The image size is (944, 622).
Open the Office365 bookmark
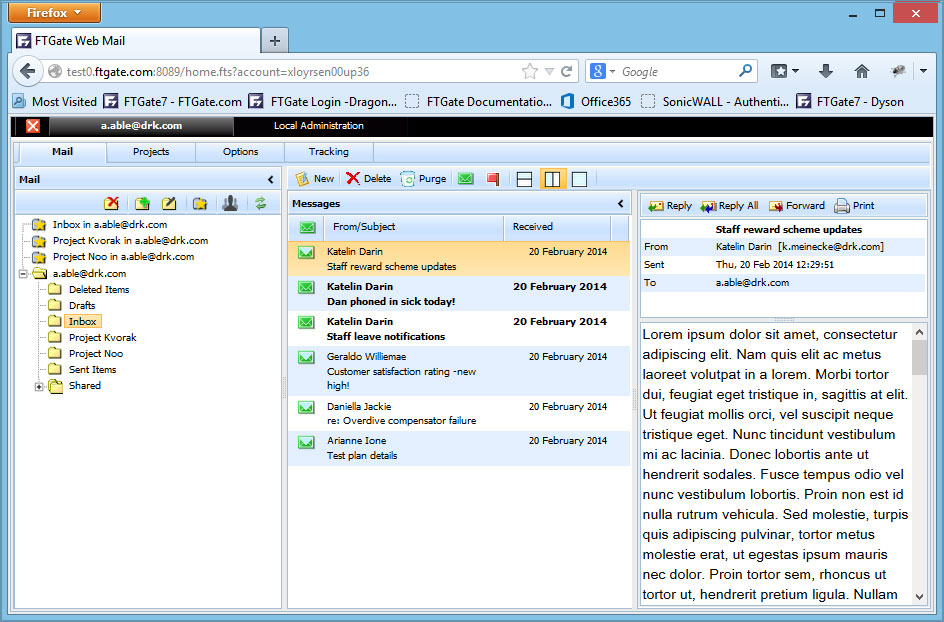(x=596, y=102)
